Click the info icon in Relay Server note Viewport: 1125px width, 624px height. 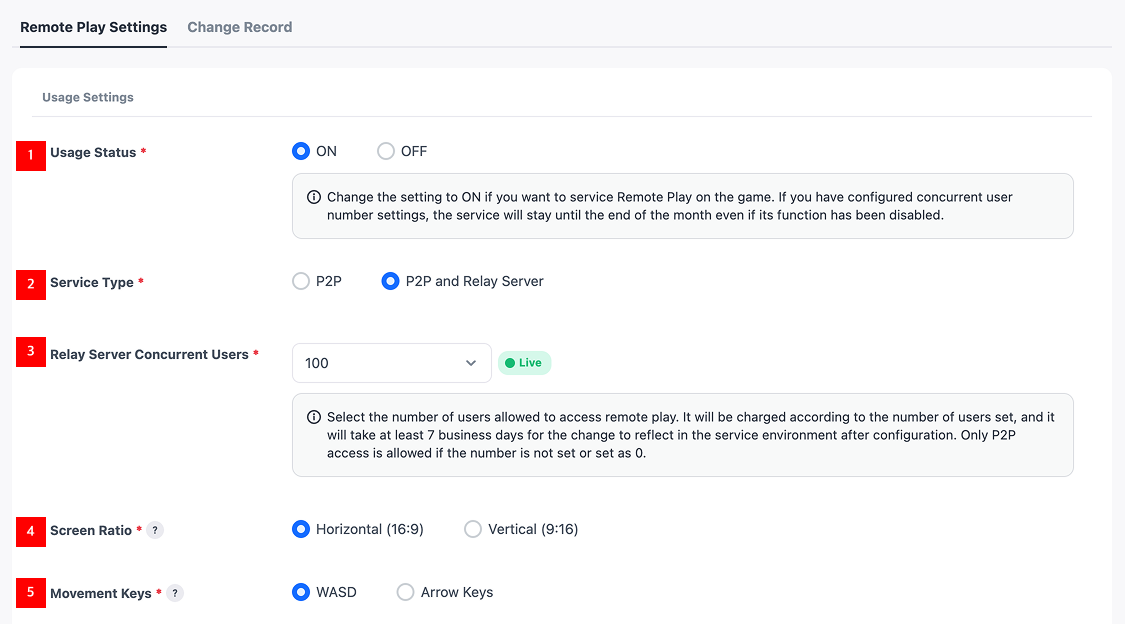click(x=314, y=417)
